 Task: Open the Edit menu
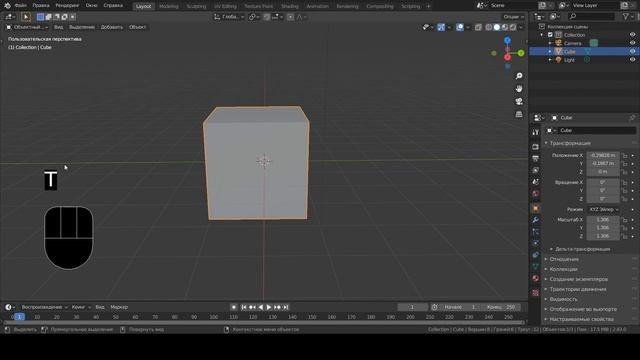41,6
